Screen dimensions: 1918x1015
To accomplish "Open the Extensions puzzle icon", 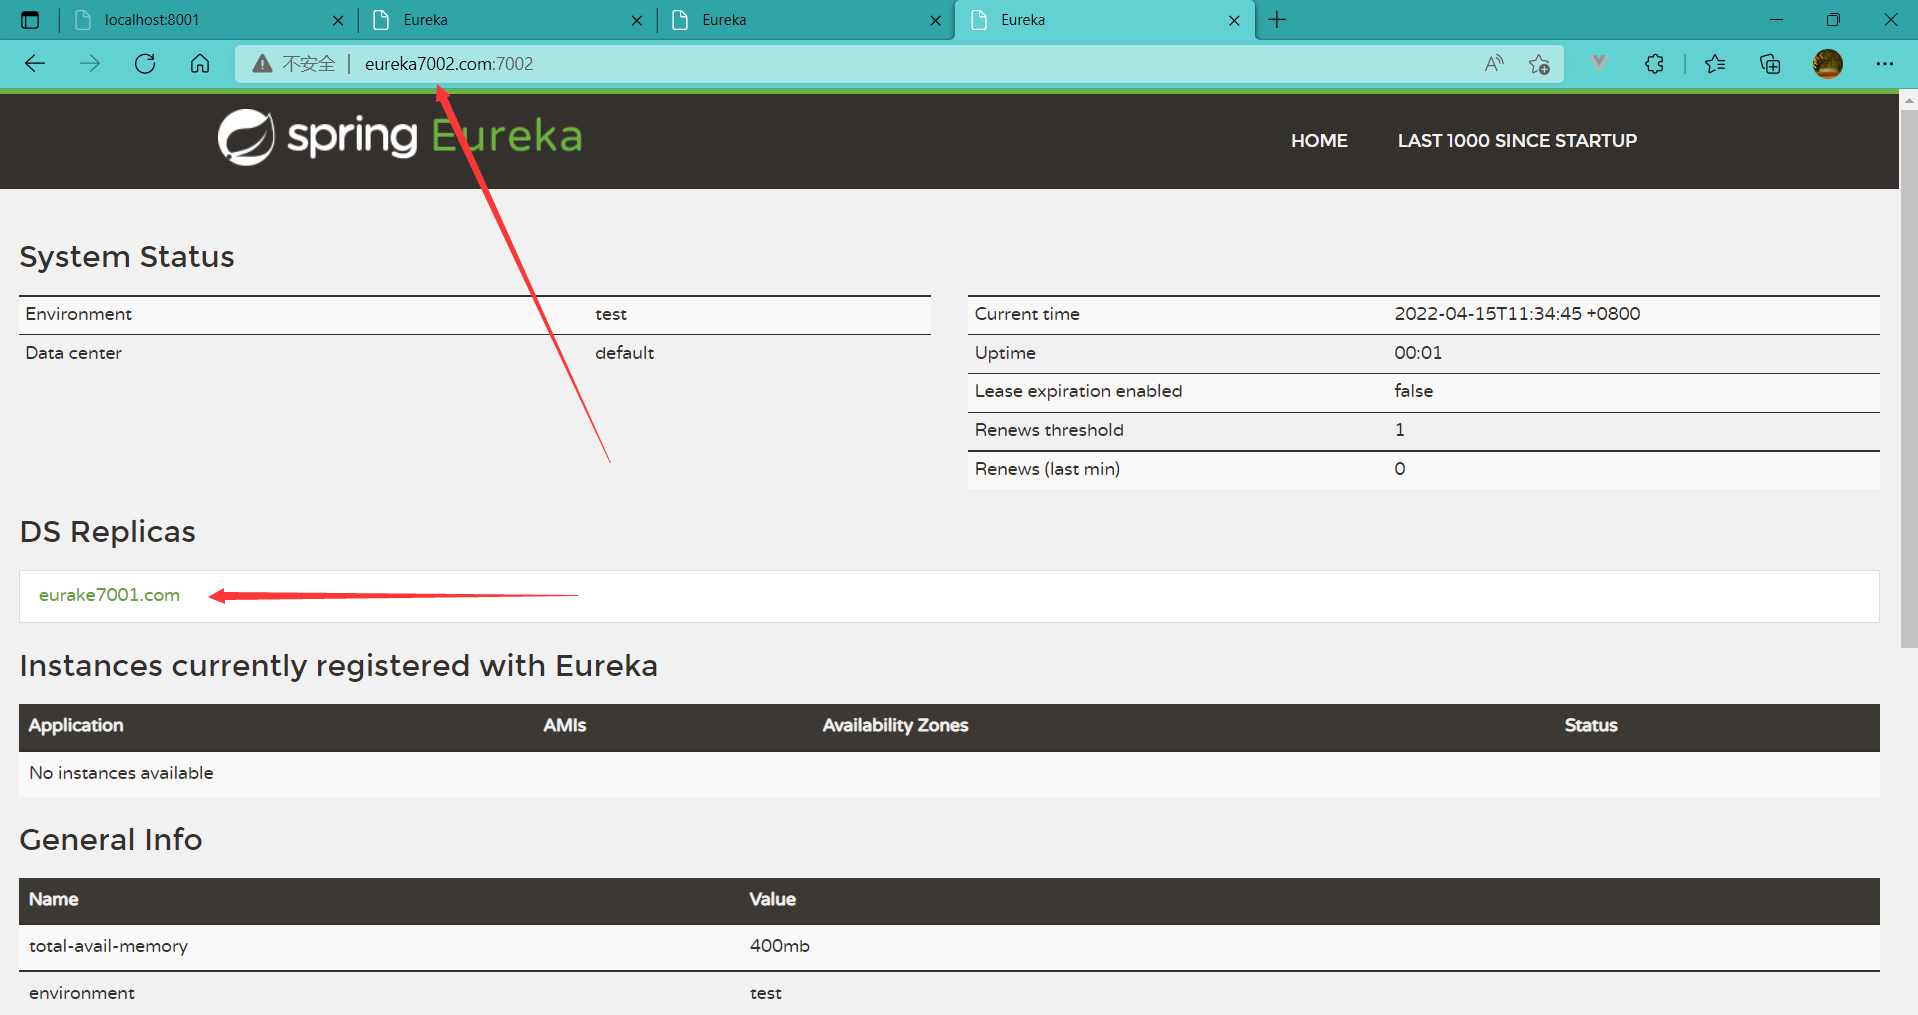I will tap(1654, 64).
